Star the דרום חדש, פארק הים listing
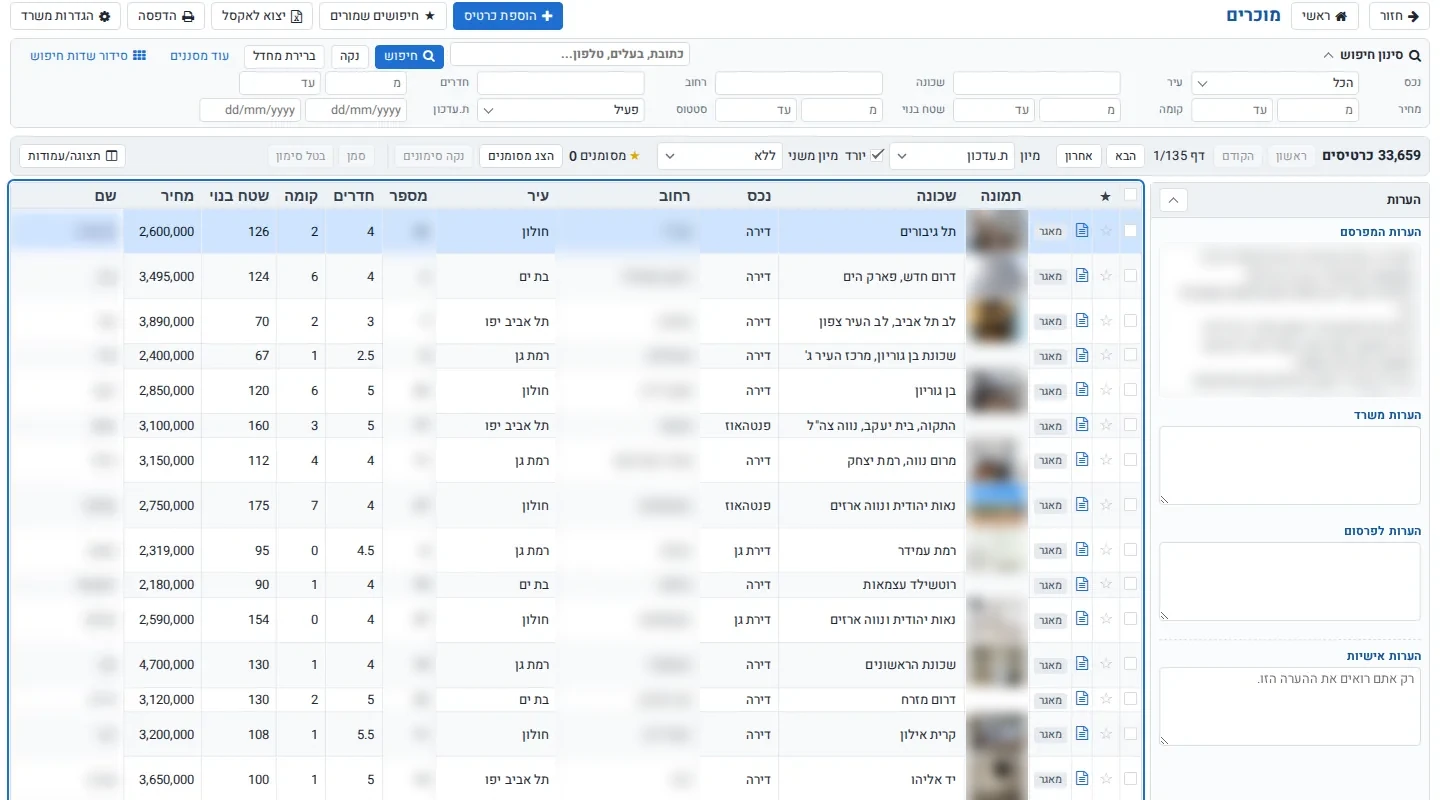 pyautogui.click(x=1105, y=276)
